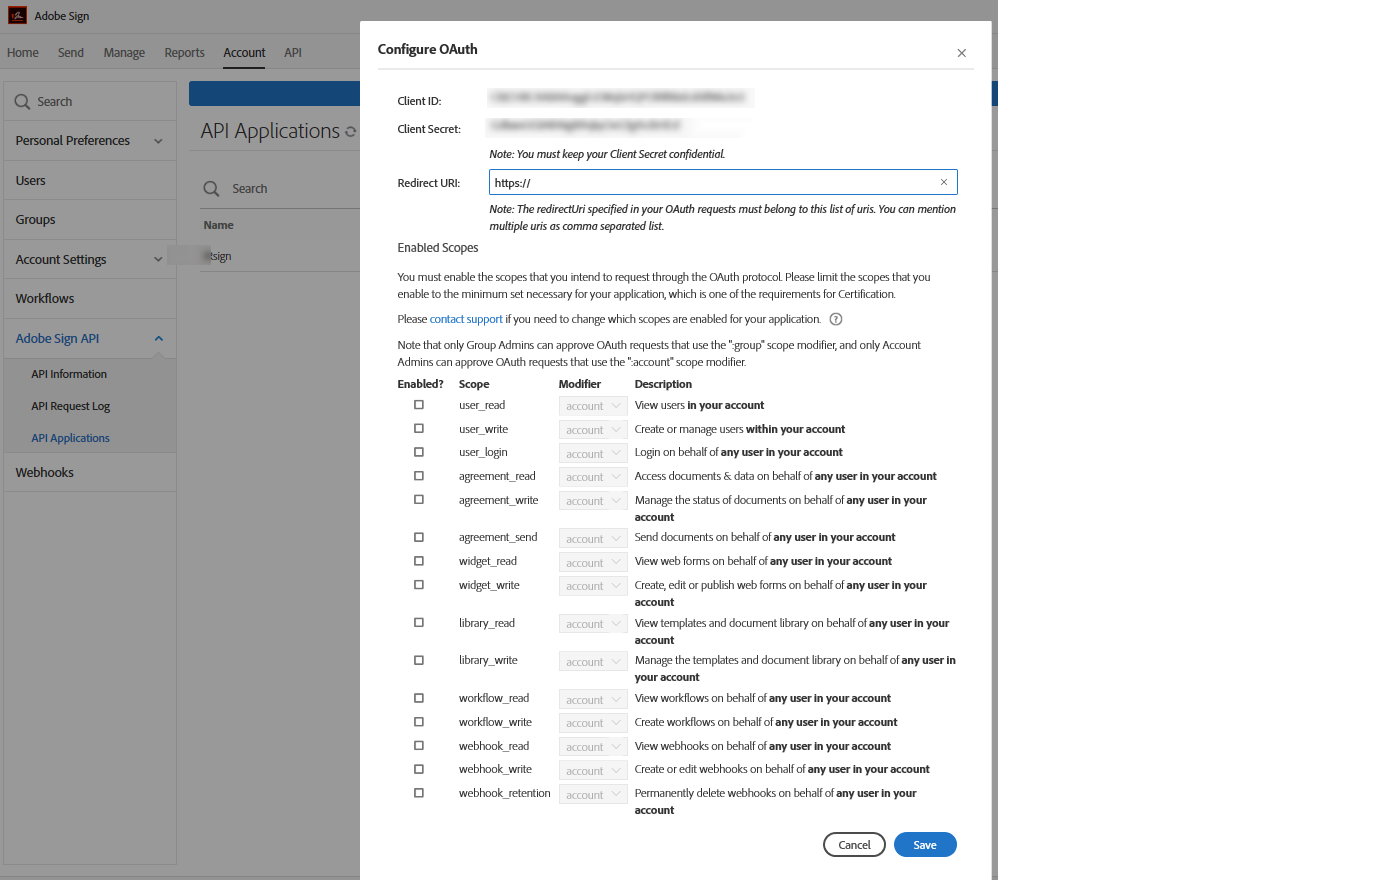Click the search magnifier above the applications list
The height and width of the screenshot is (880, 1390).
point(211,187)
